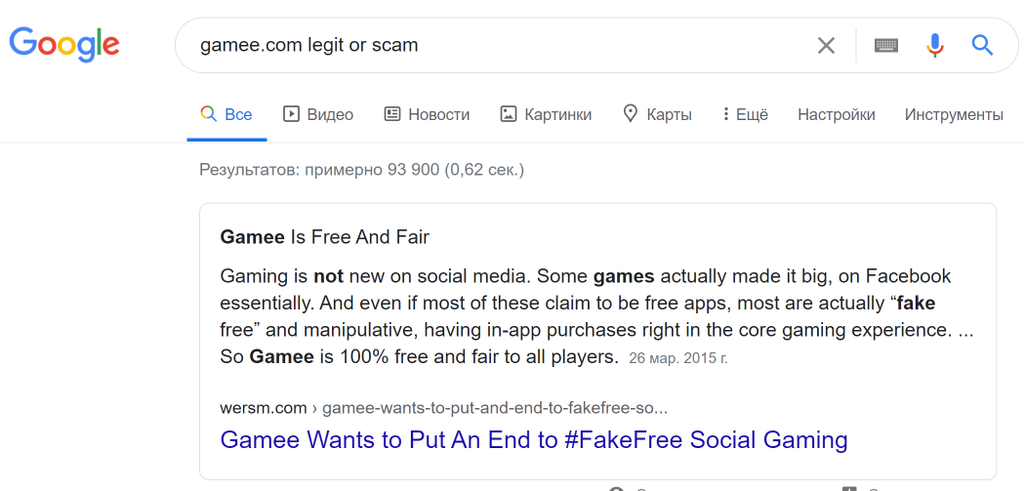Click the featured snippet paragraph text

(596, 317)
